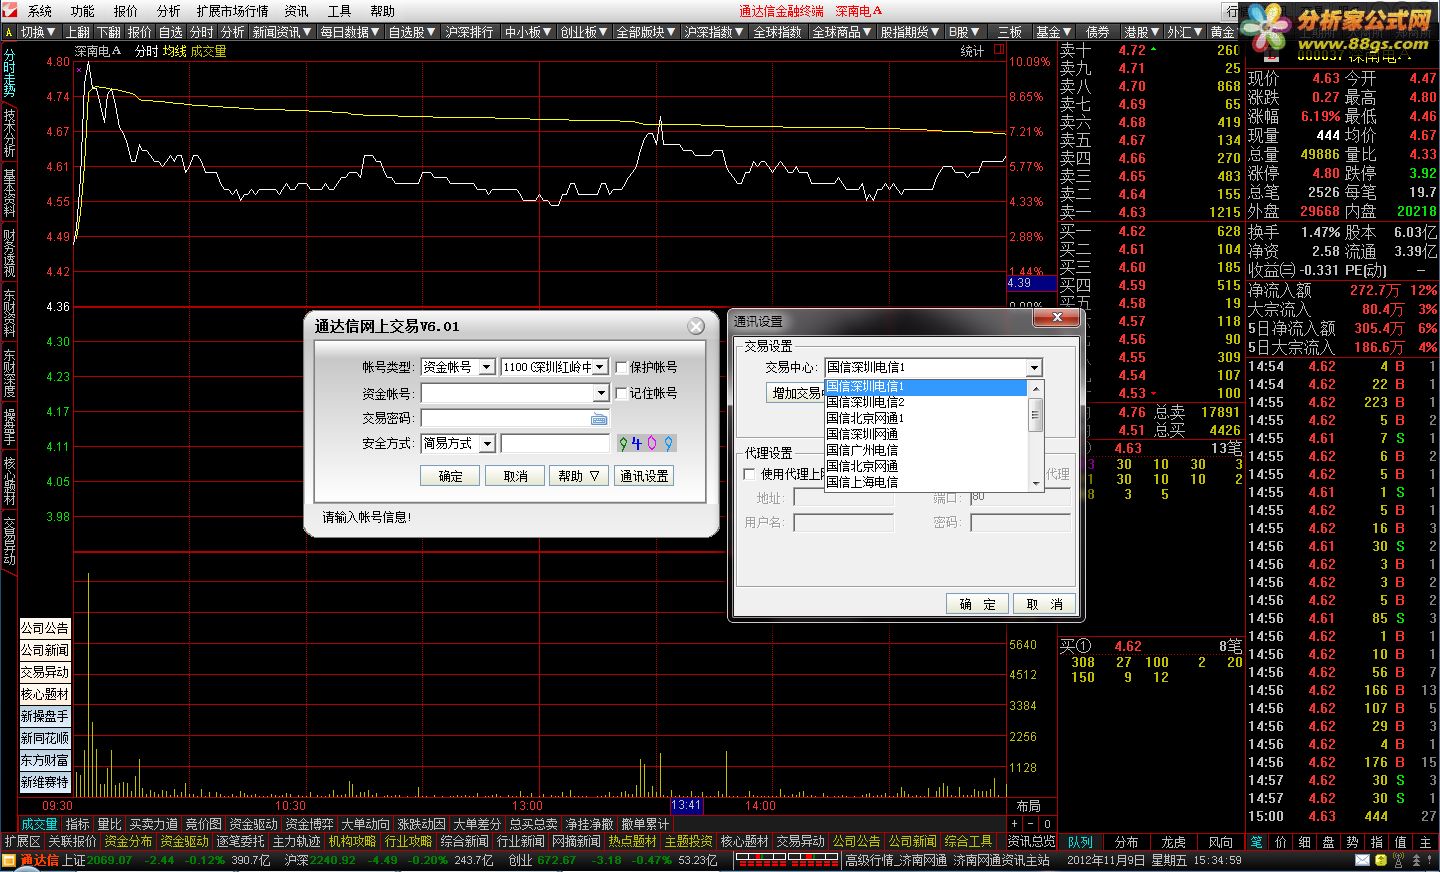The width and height of the screenshot is (1440, 872).
Task: Toggle the 使用代理 checkbox
Action: pos(749,474)
